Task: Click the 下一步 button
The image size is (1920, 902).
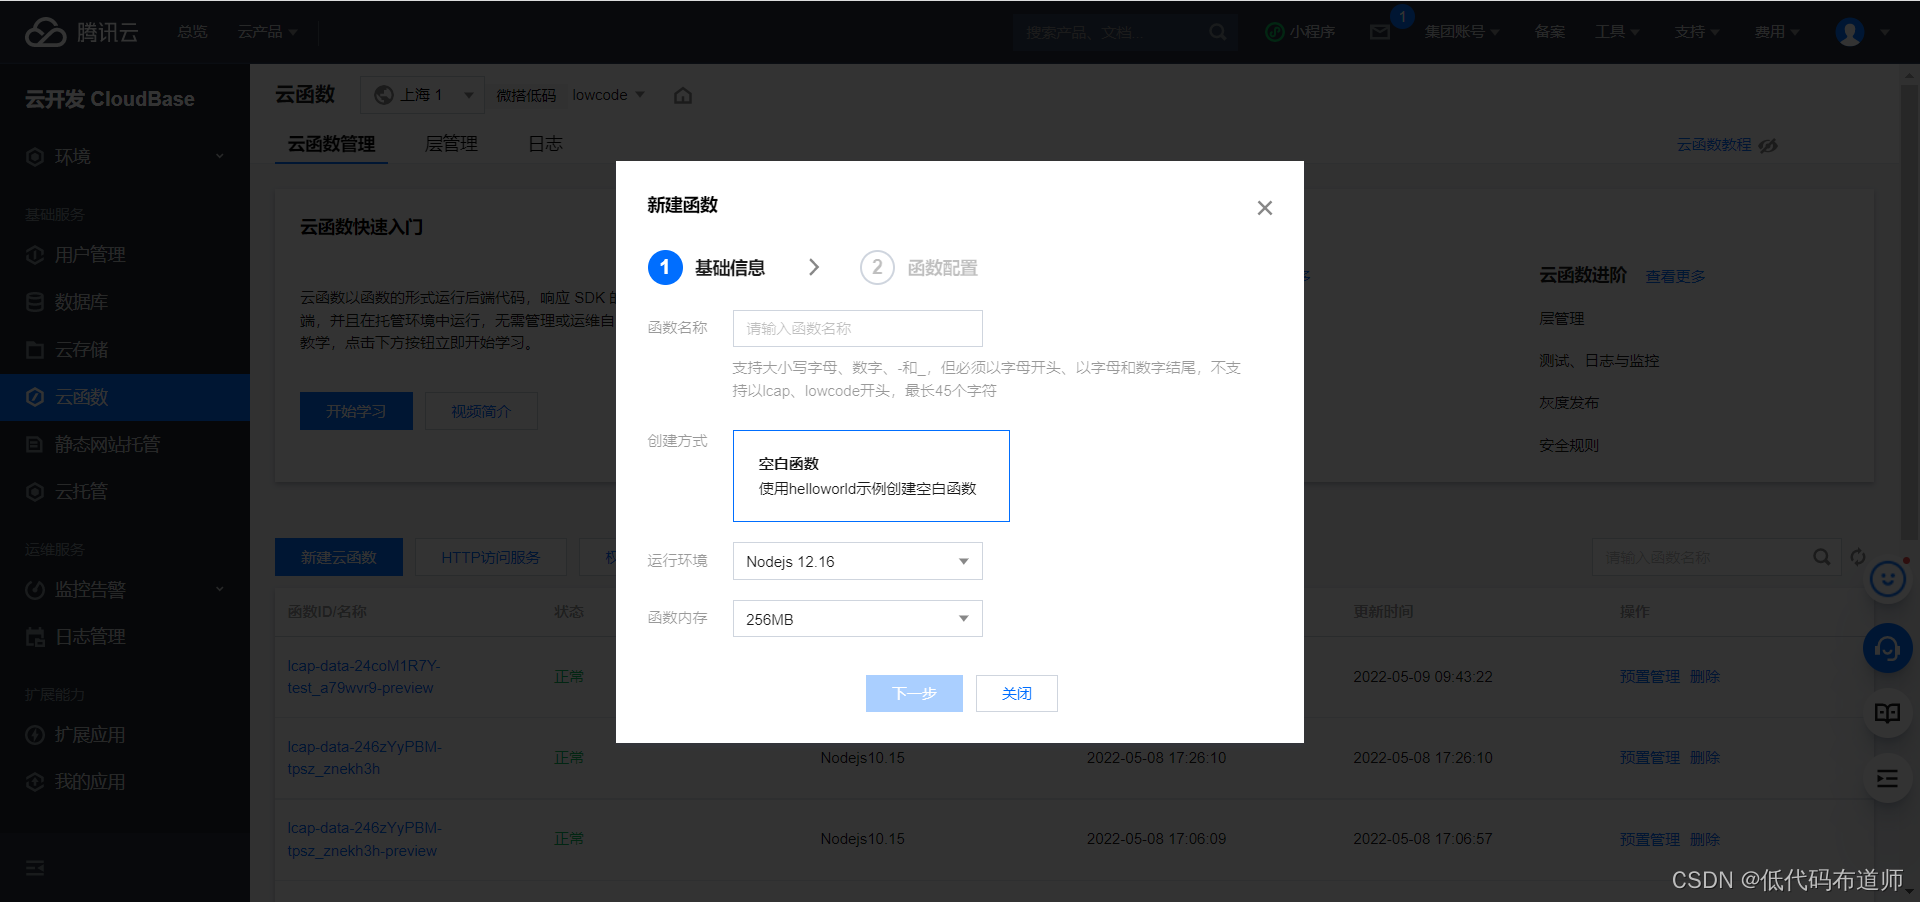Action: (914, 693)
